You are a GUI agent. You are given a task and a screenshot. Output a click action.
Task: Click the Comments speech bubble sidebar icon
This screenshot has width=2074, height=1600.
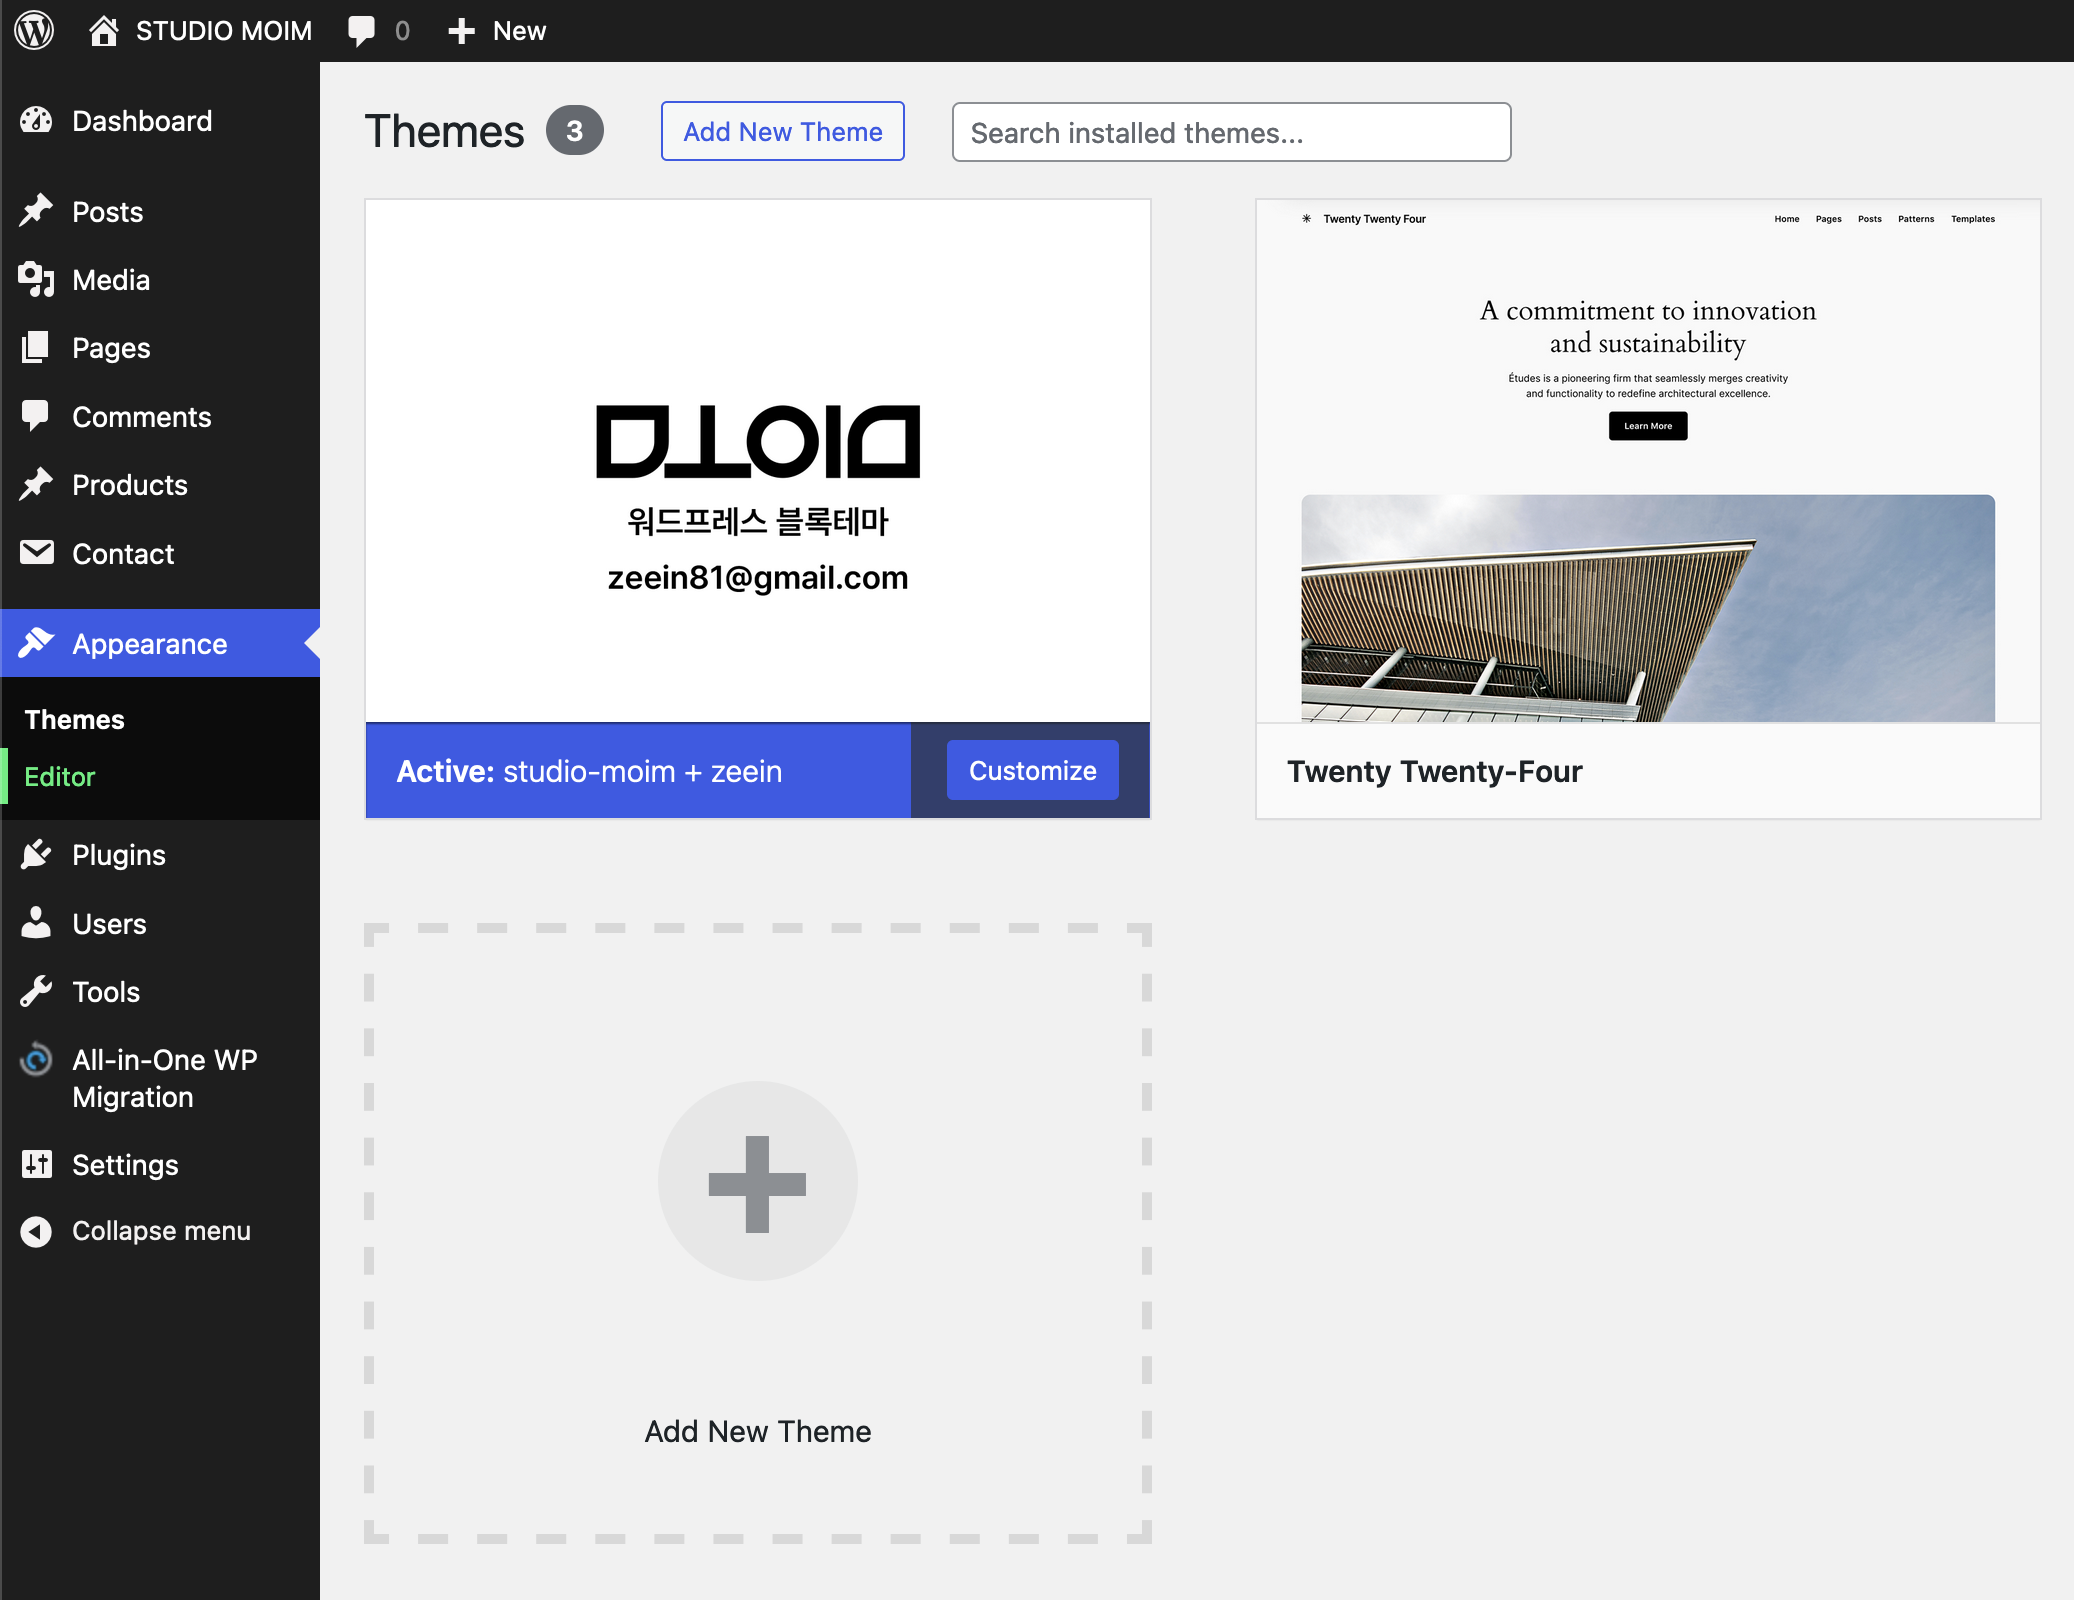pos(36,416)
